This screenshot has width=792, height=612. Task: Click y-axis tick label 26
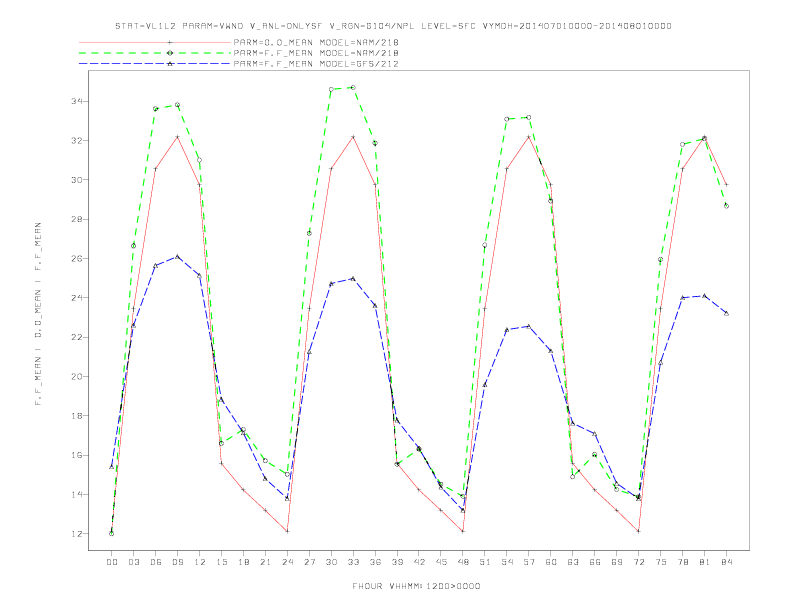77,259
